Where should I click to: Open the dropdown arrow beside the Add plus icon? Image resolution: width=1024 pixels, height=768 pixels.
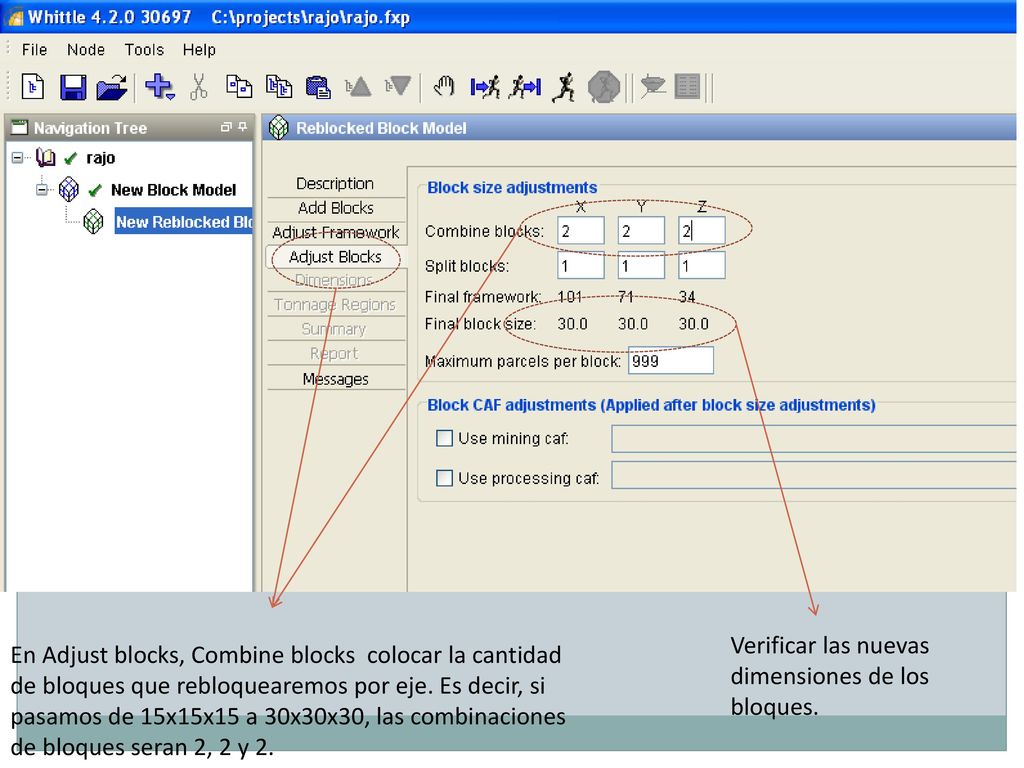pos(170,97)
